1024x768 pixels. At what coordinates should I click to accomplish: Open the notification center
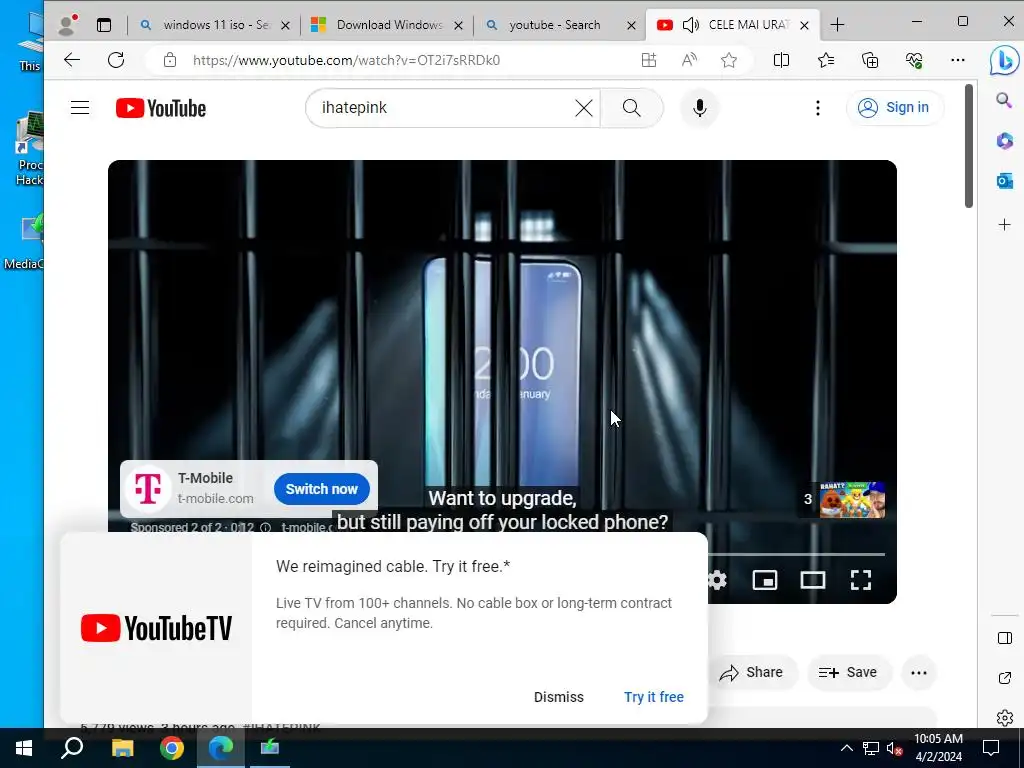point(991,748)
